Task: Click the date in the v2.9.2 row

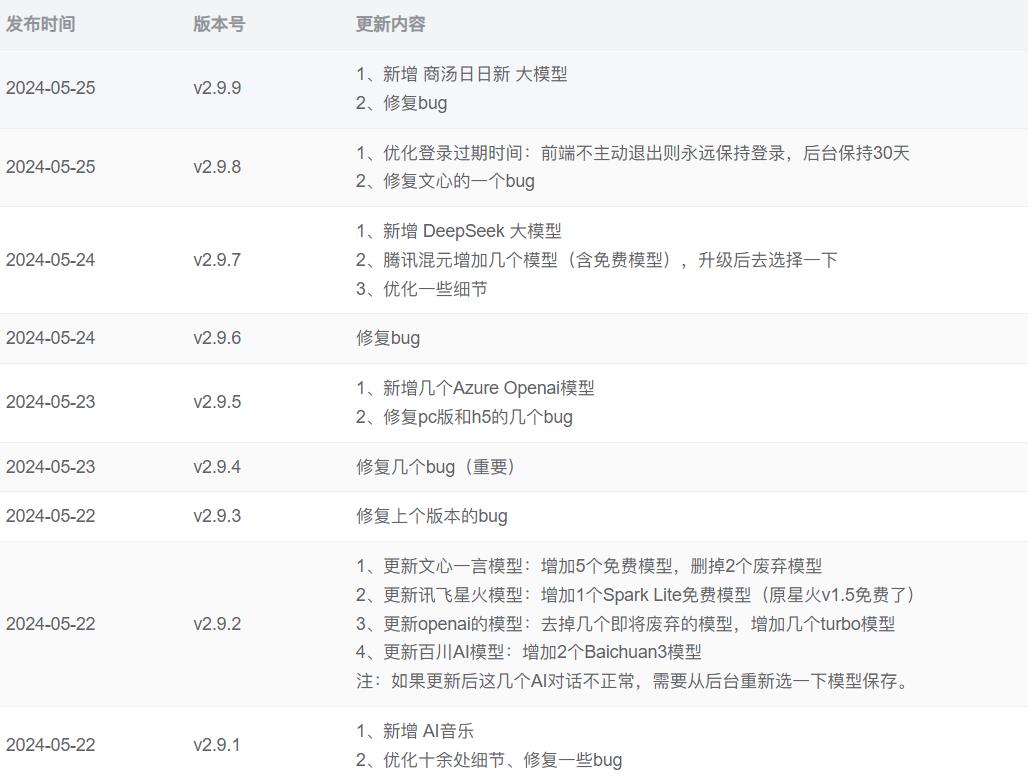Action: coord(50,623)
